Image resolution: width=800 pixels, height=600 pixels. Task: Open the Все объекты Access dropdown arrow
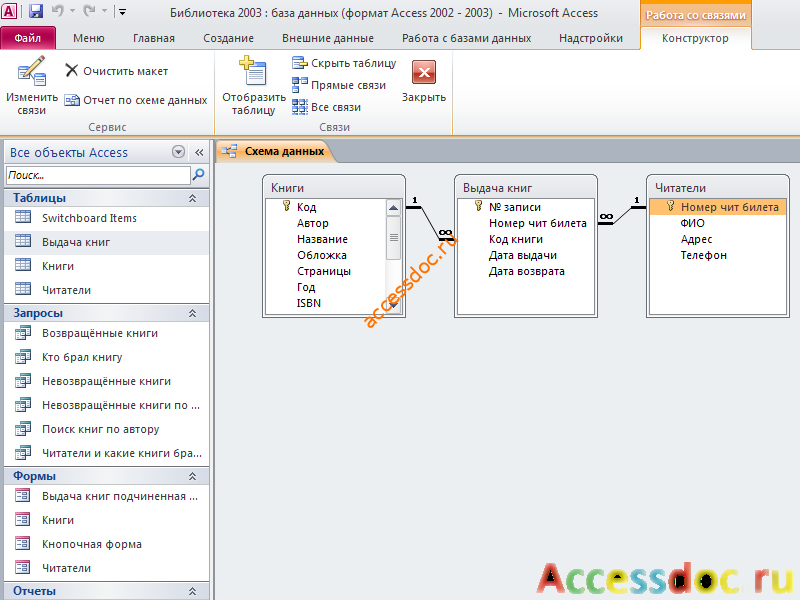click(178, 152)
